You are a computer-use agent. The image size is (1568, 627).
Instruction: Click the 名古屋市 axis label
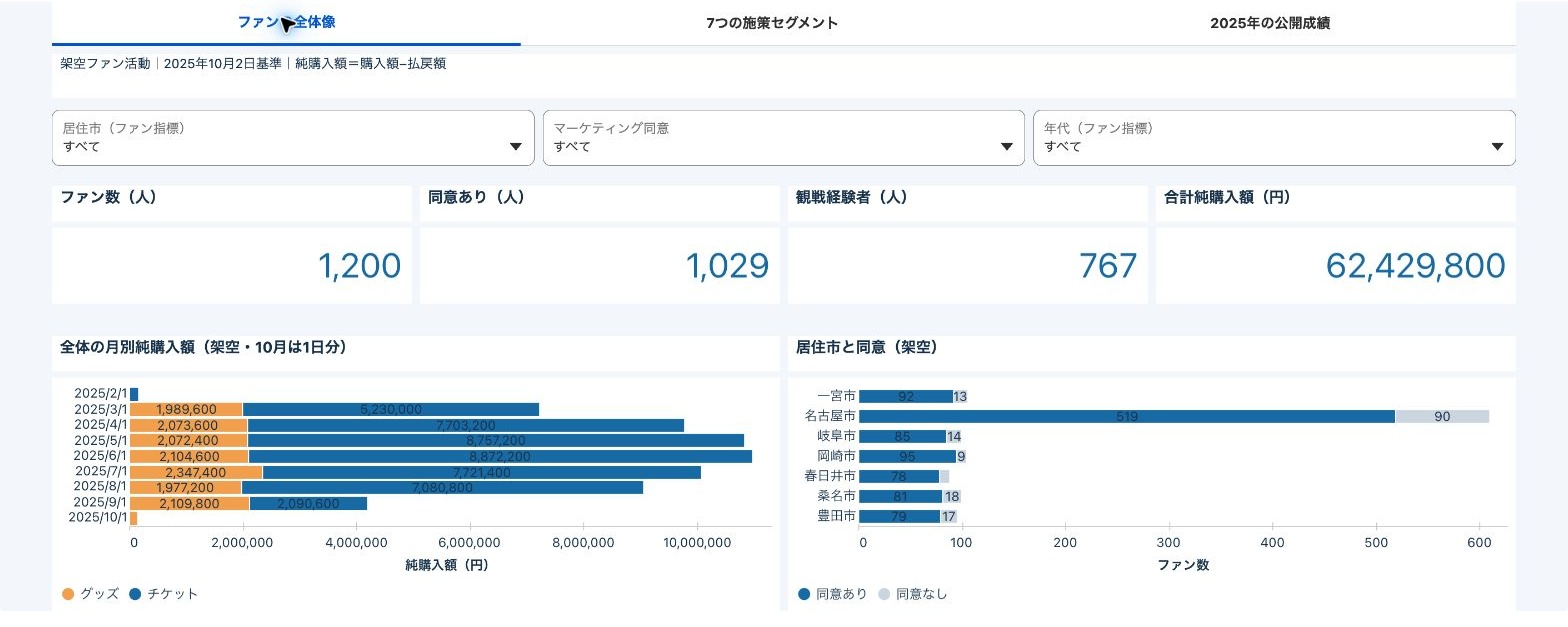point(830,416)
